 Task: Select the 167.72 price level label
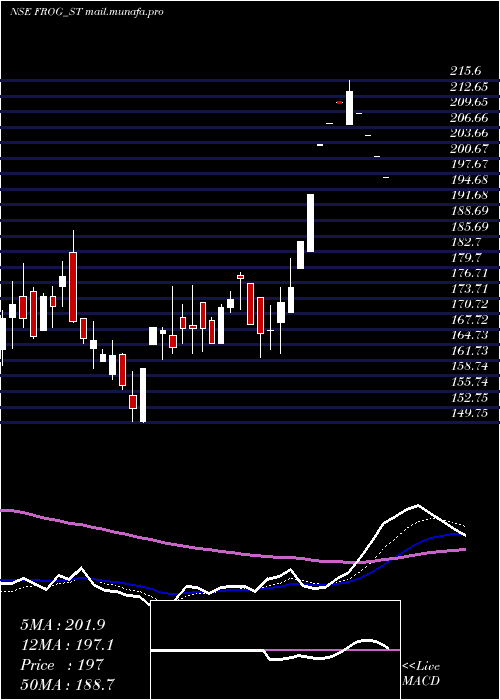(x=469, y=320)
